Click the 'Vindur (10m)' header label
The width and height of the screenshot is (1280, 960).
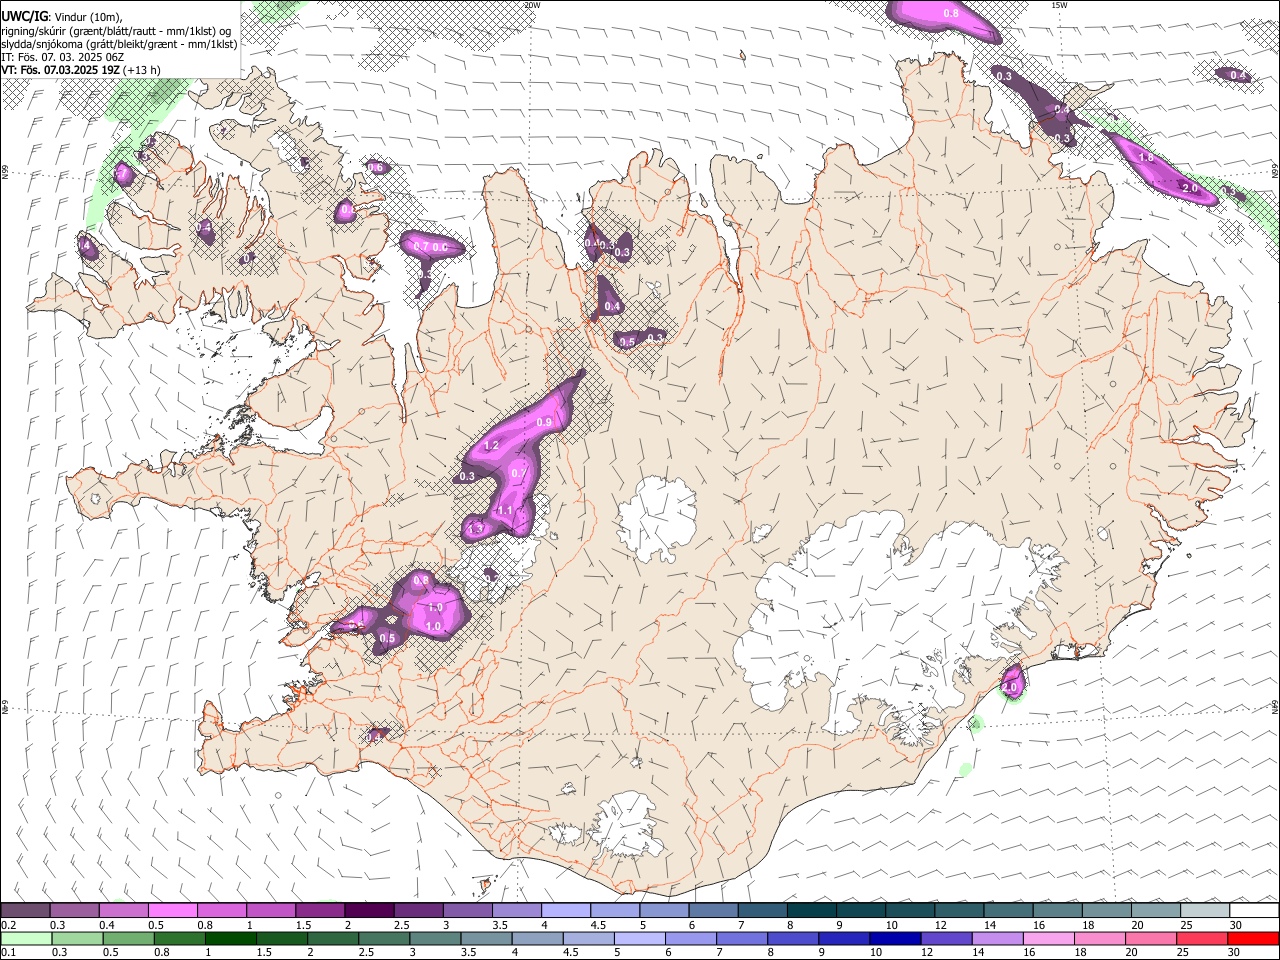click(86, 17)
